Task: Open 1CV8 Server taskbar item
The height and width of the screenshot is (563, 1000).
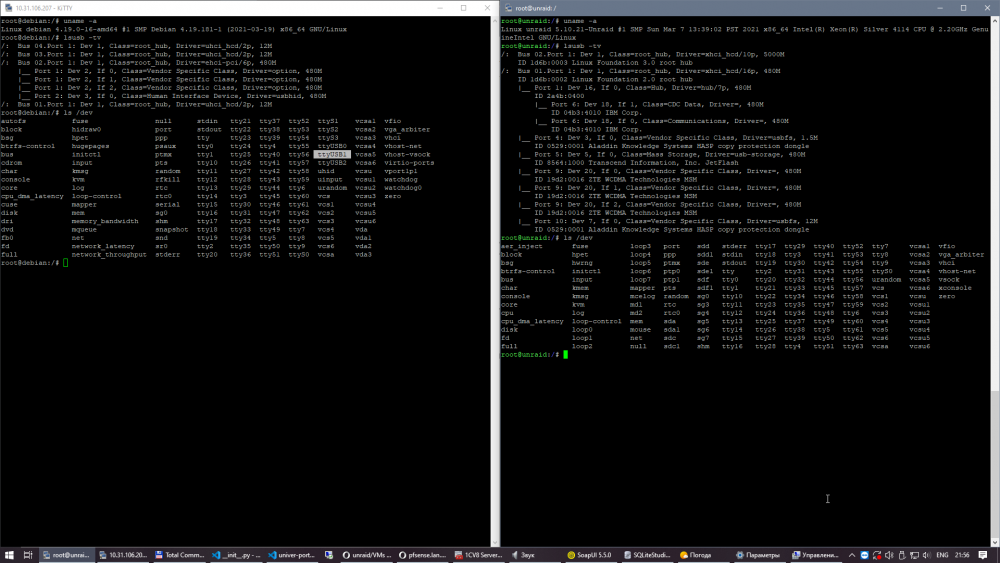Action: pos(478,555)
